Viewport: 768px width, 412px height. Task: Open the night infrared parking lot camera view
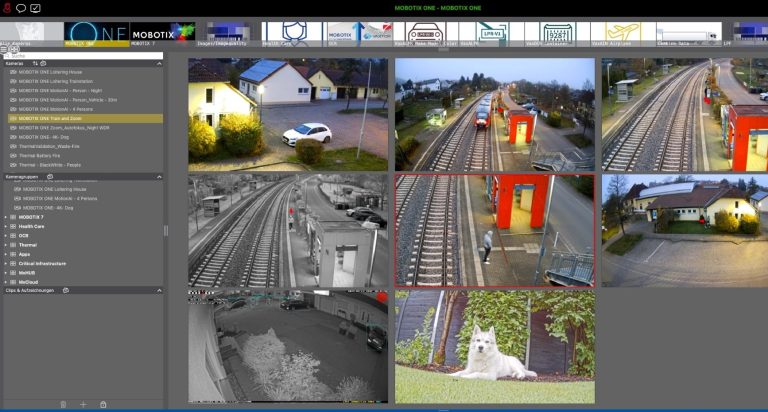(x=288, y=347)
